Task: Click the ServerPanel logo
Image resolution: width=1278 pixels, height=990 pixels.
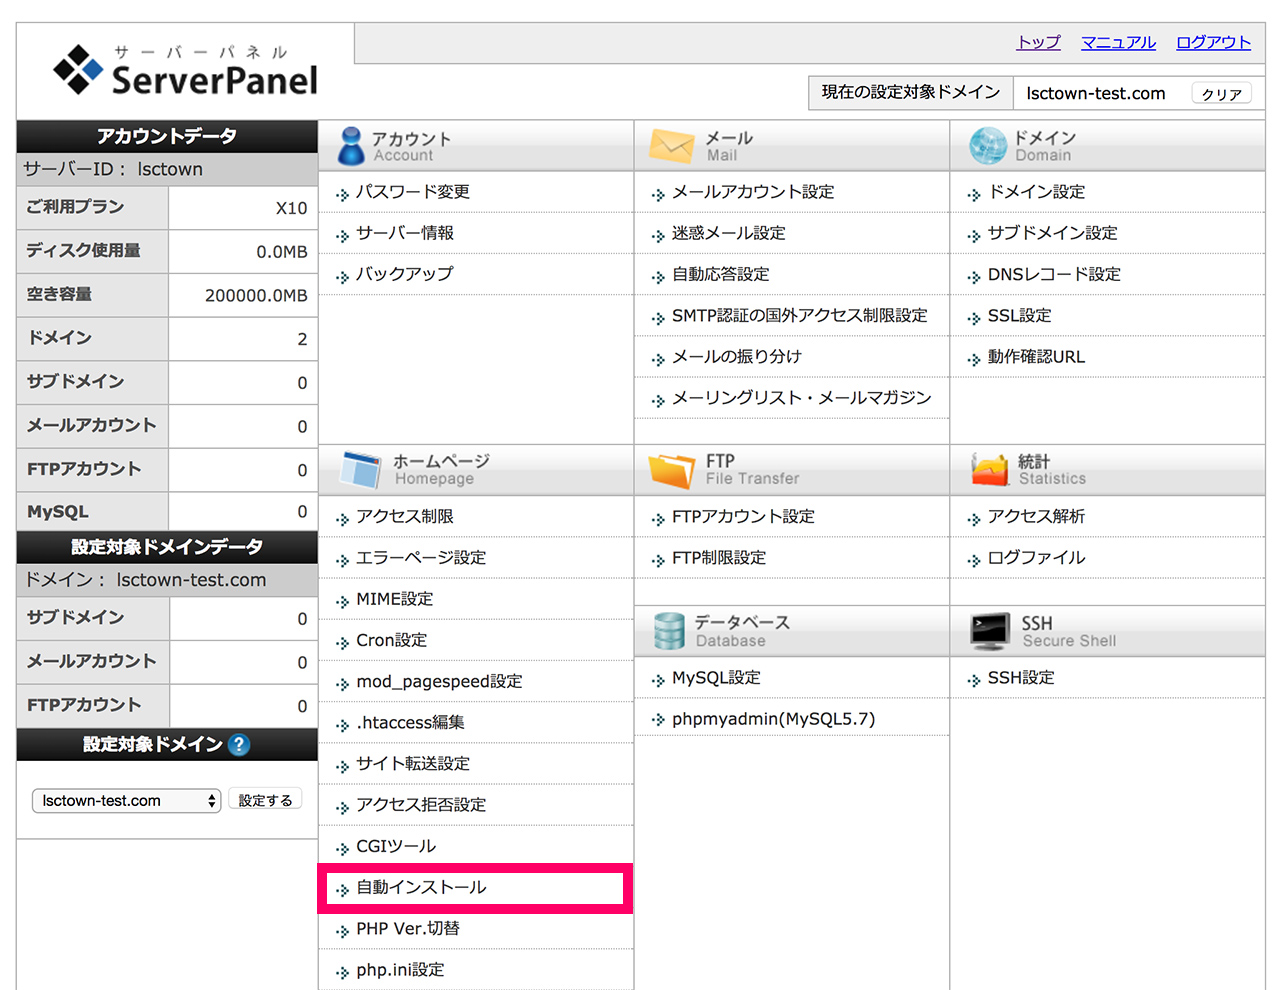Action: 186,71
